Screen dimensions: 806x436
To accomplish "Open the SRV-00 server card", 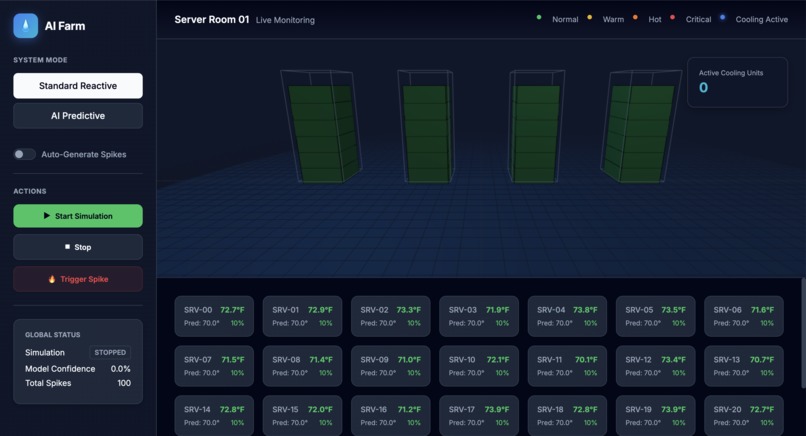I will click(x=214, y=316).
